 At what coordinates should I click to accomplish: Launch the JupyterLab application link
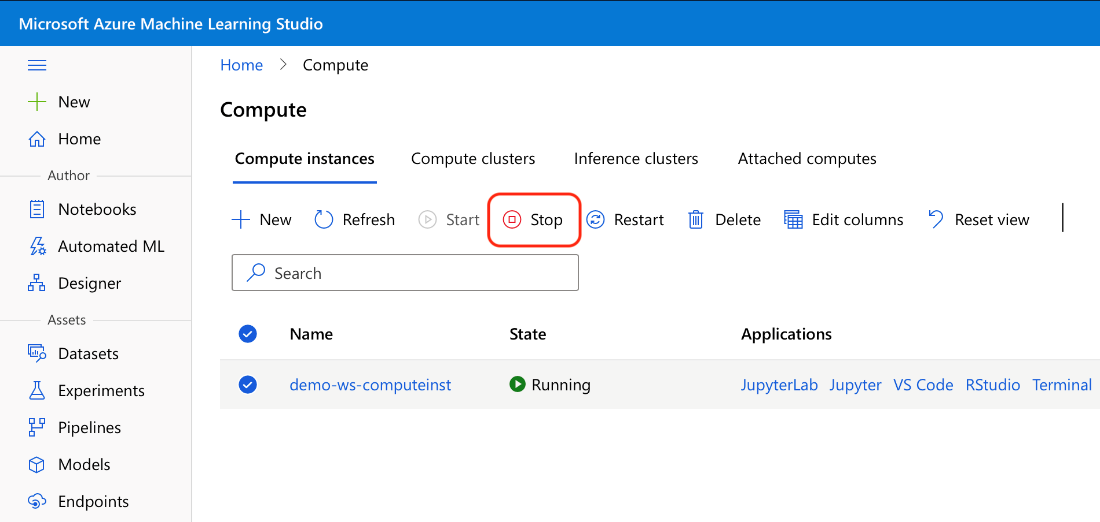779,384
